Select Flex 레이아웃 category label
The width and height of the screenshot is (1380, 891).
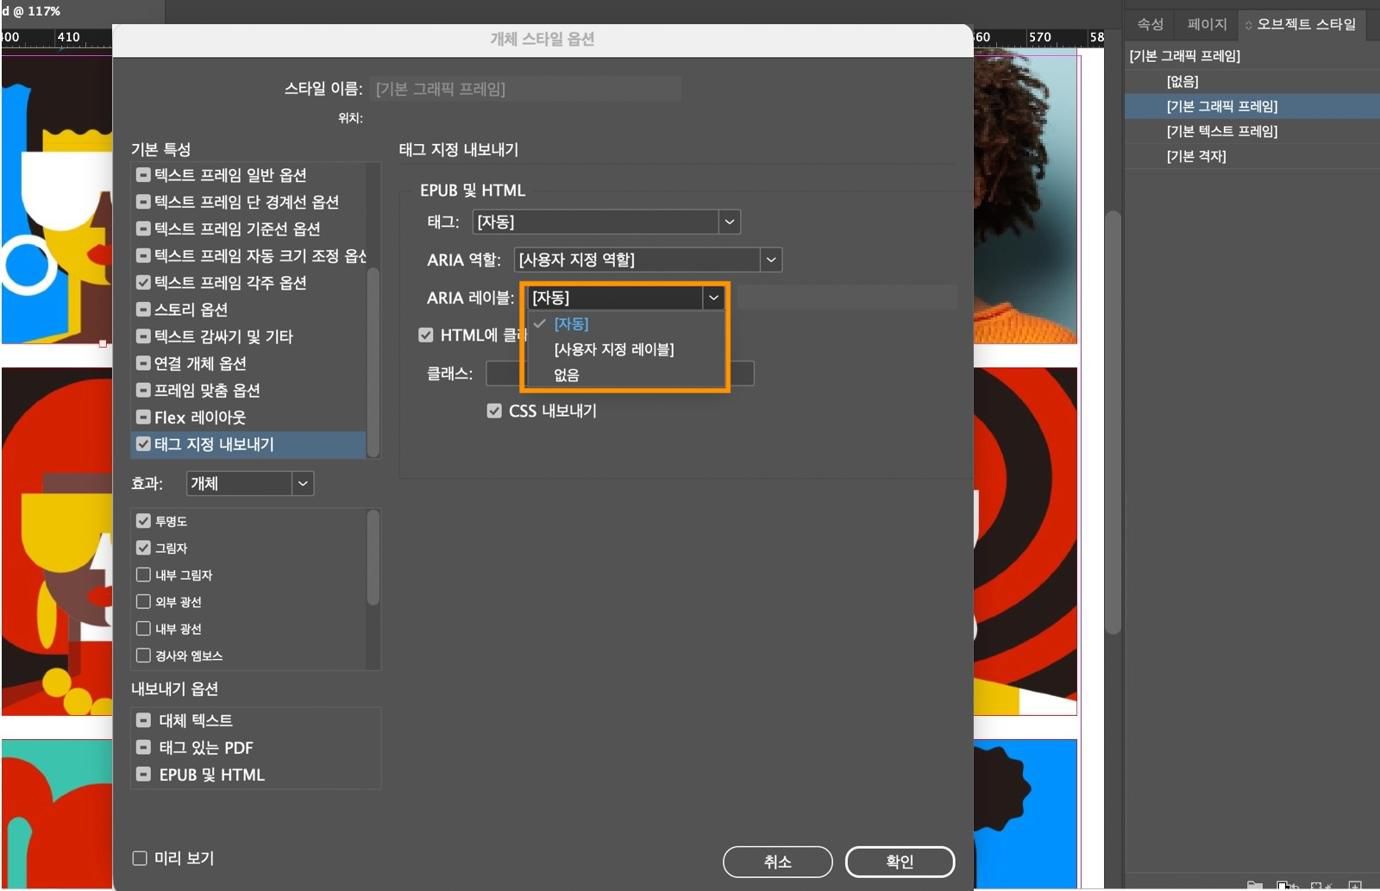(x=200, y=417)
